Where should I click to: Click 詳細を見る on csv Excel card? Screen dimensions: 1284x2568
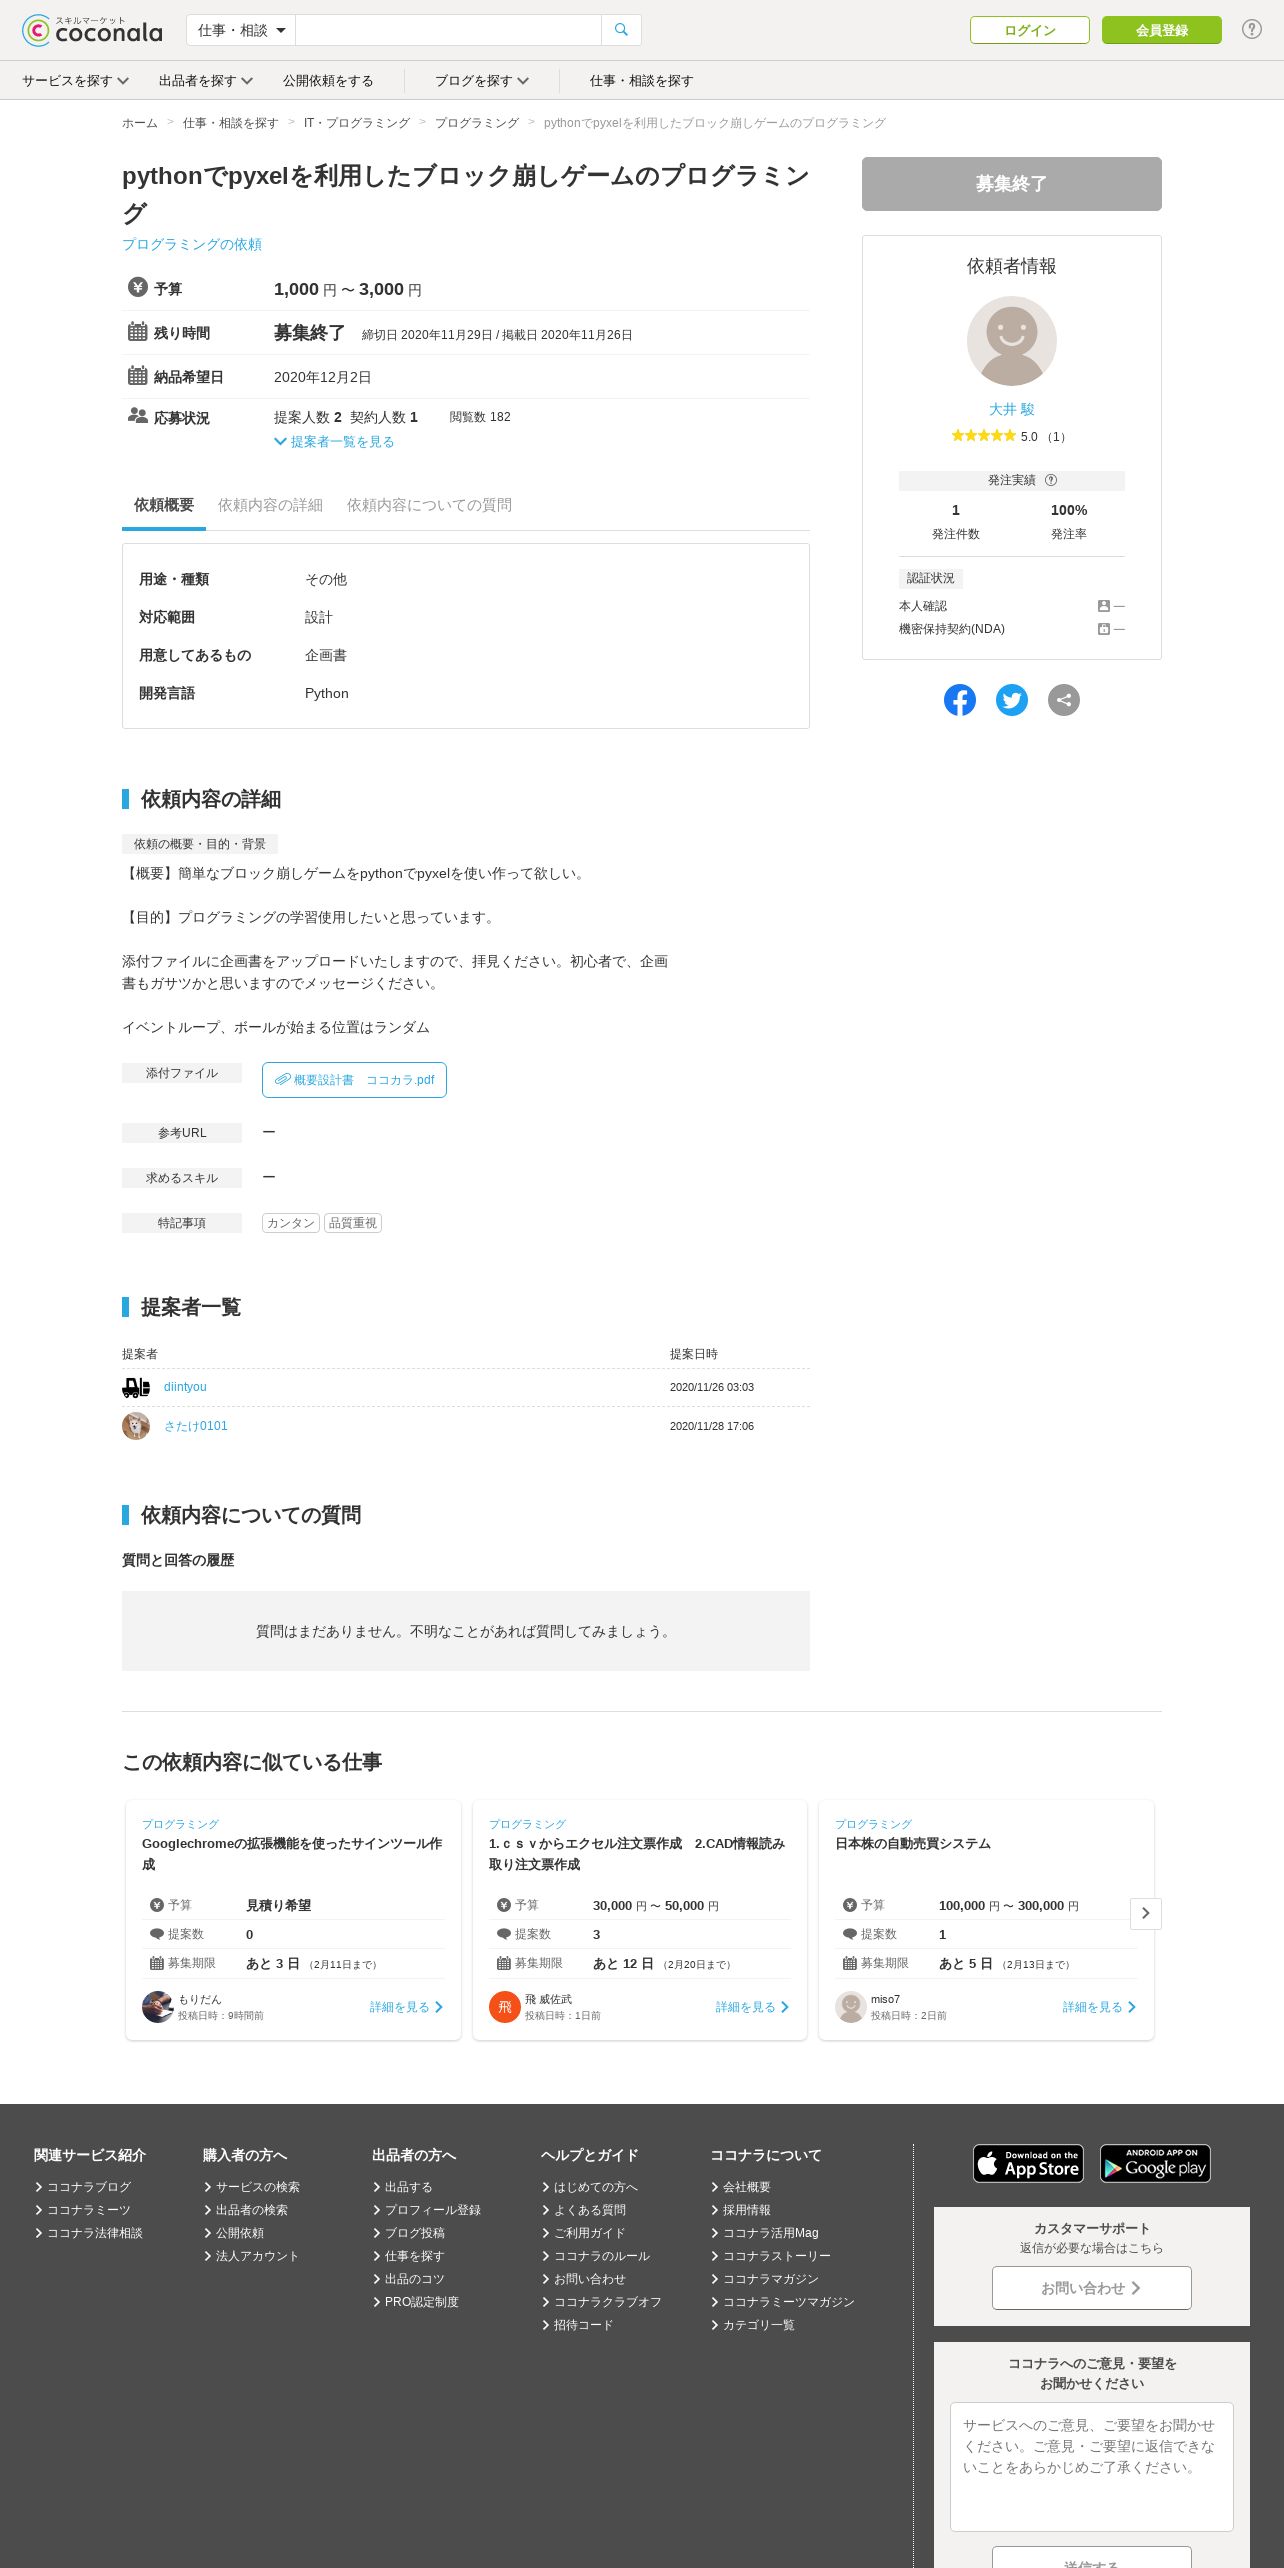point(752,2007)
